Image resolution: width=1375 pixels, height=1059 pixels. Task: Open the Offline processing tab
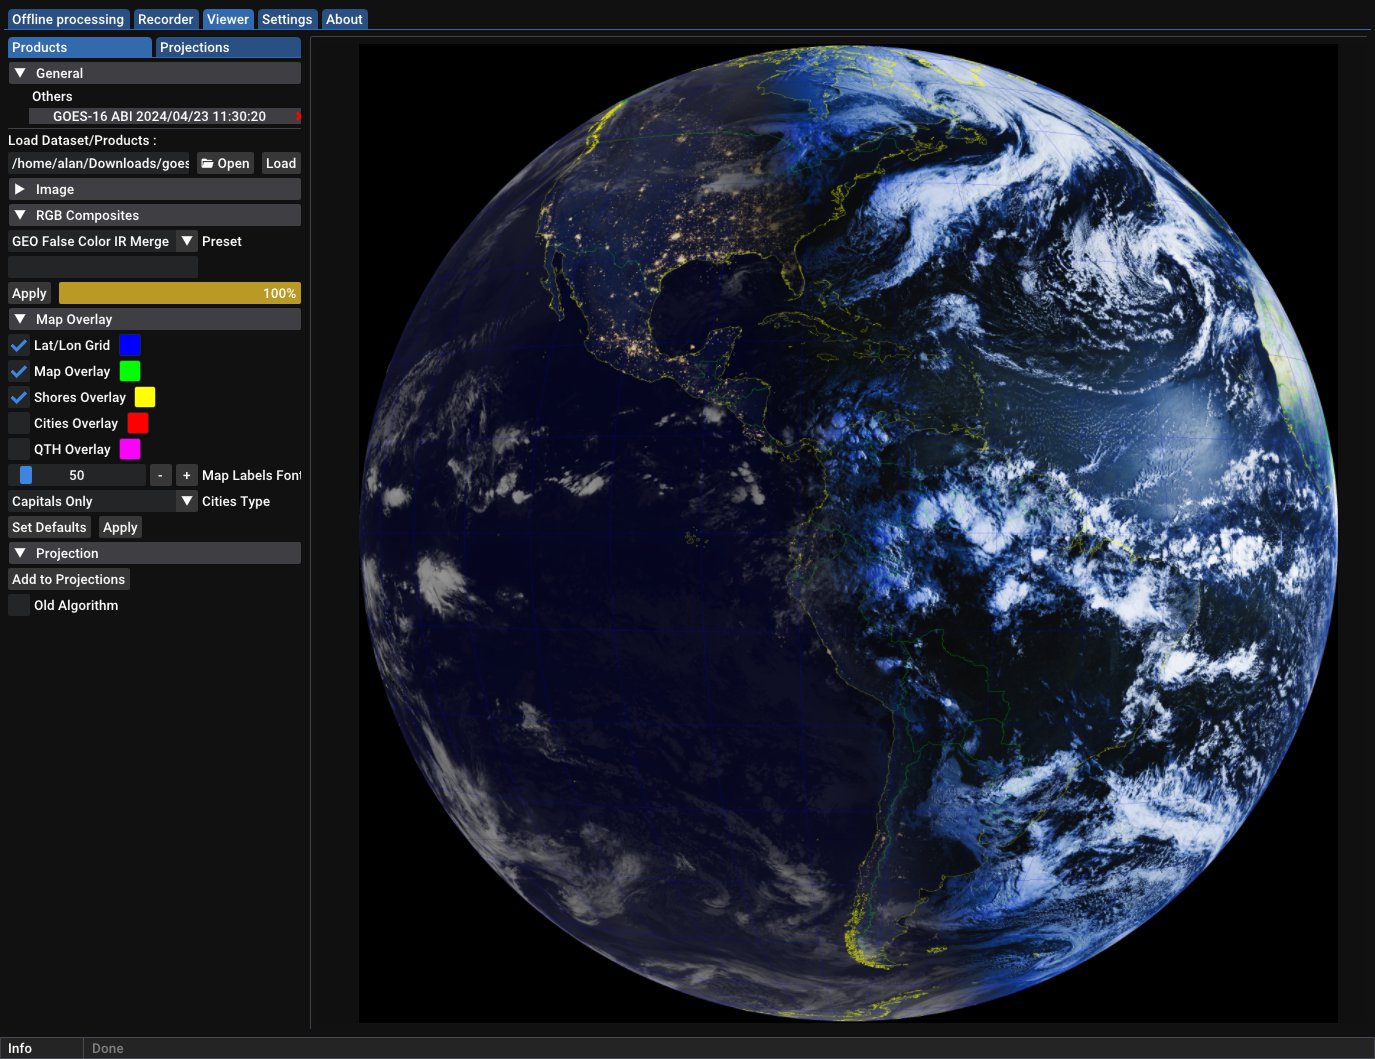coord(68,19)
